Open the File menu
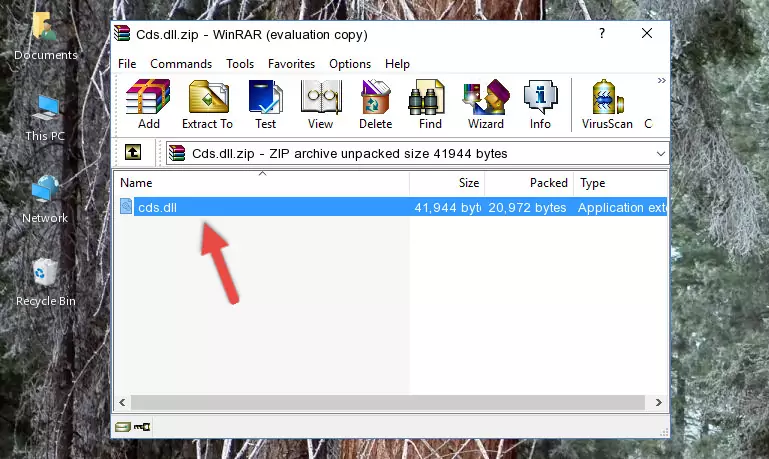Screen dimensions: 769x459 tap(127, 64)
